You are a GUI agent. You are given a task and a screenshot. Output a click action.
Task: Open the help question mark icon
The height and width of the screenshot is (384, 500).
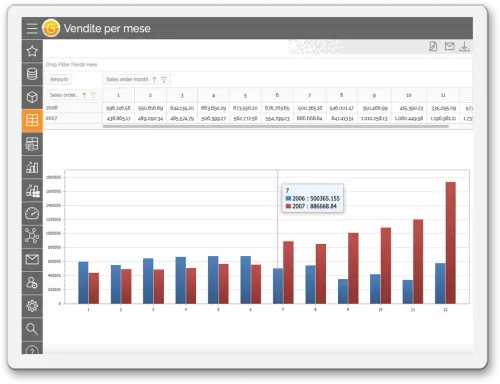(x=32, y=349)
